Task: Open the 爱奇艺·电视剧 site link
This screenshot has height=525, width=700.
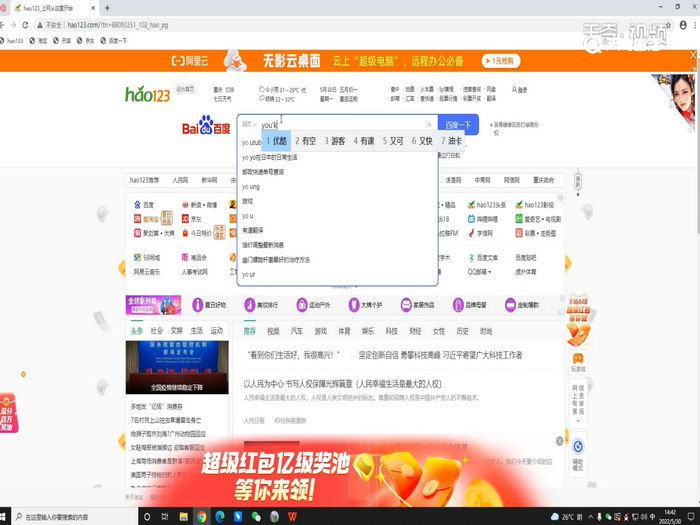Action: pos(538,219)
